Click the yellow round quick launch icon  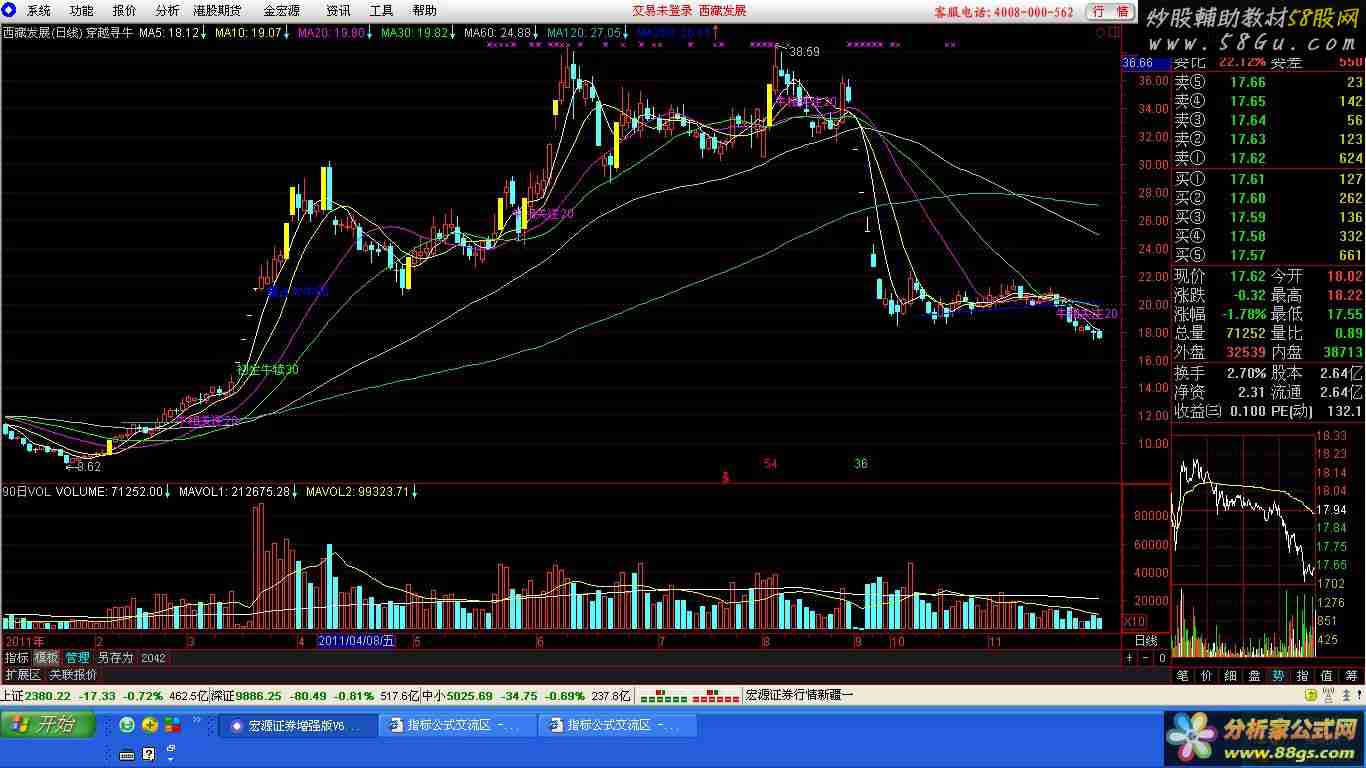tap(149, 725)
